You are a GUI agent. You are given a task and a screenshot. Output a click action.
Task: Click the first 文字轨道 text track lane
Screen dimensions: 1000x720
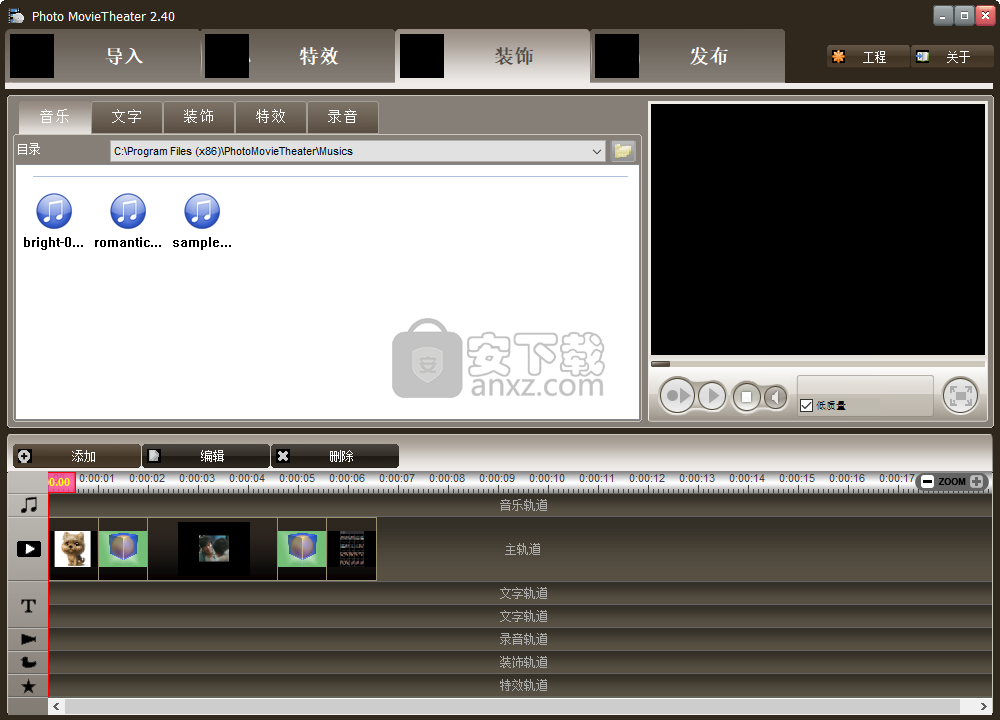pos(520,593)
